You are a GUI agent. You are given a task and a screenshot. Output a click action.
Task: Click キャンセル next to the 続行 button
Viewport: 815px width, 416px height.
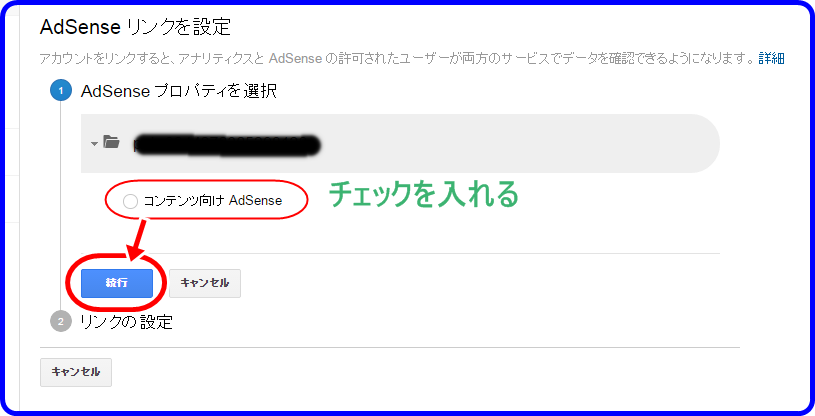(x=205, y=283)
